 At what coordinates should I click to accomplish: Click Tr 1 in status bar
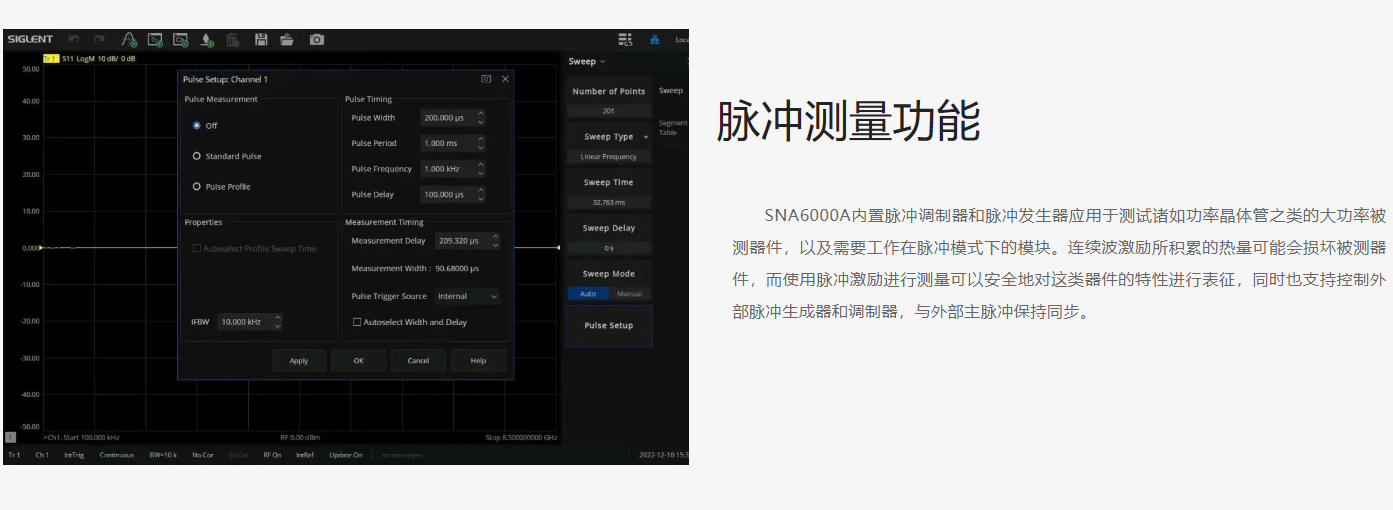coord(14,455)
